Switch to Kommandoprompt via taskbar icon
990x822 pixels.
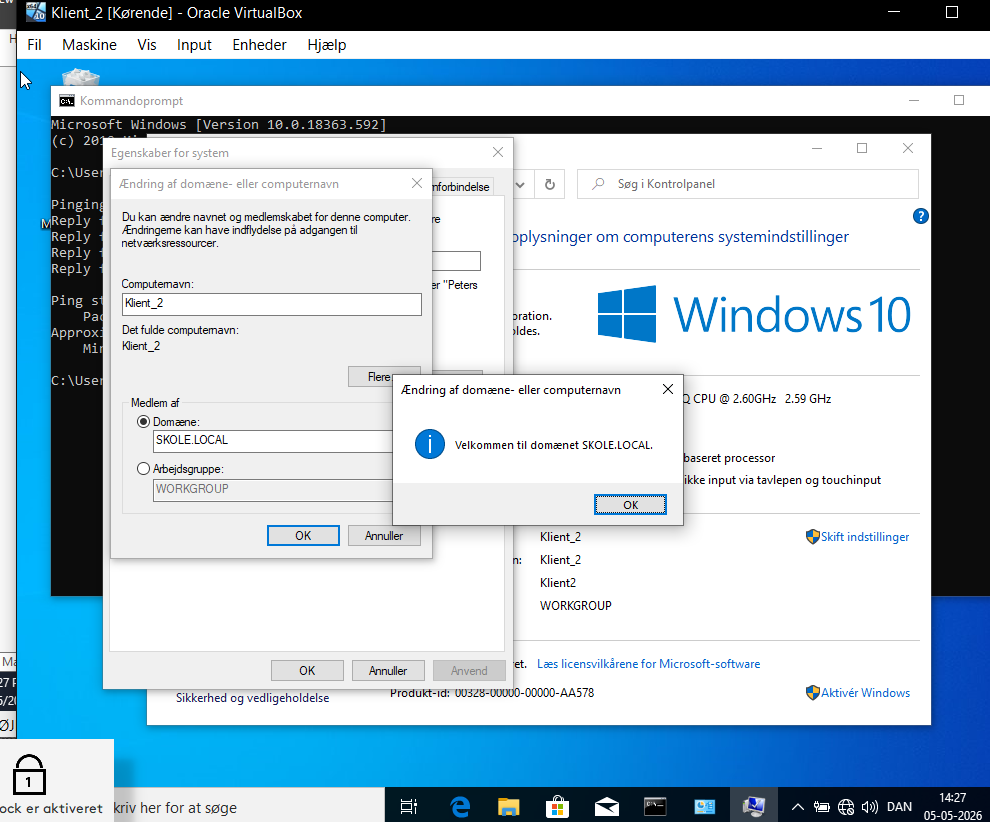click(x=655, y=806)
